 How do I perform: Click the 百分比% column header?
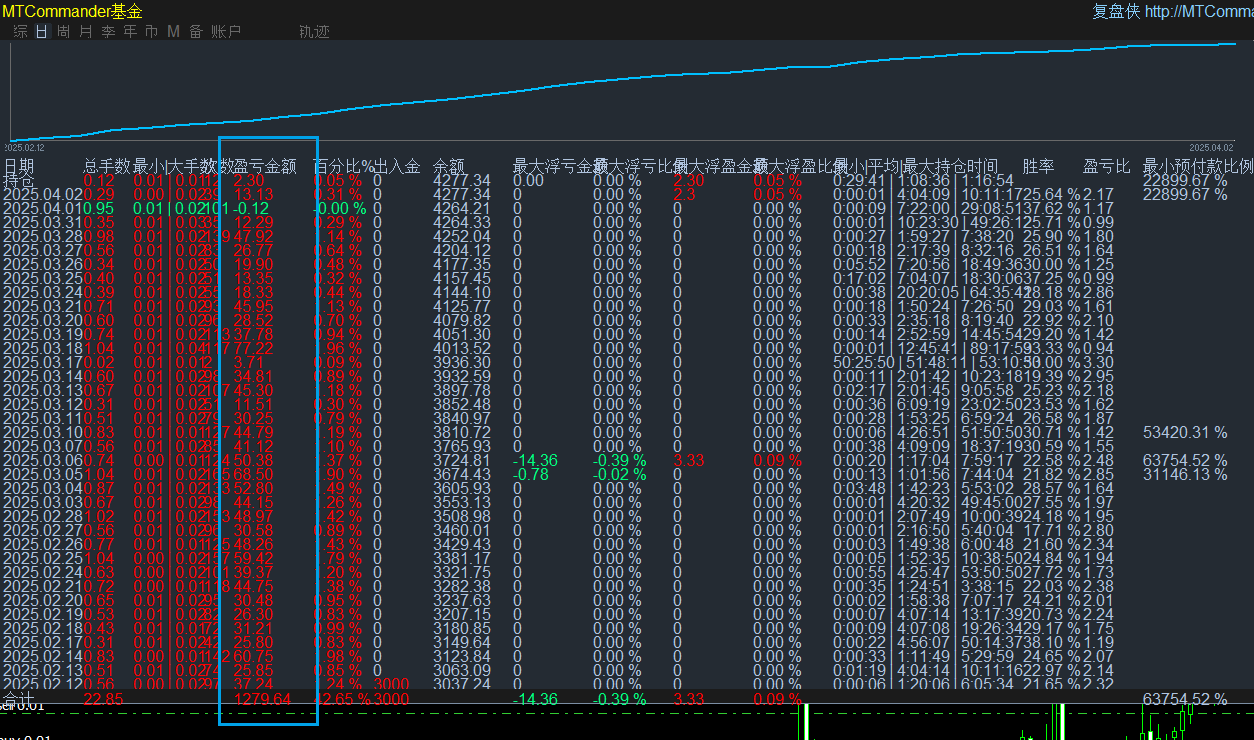(x=343, y=166)
